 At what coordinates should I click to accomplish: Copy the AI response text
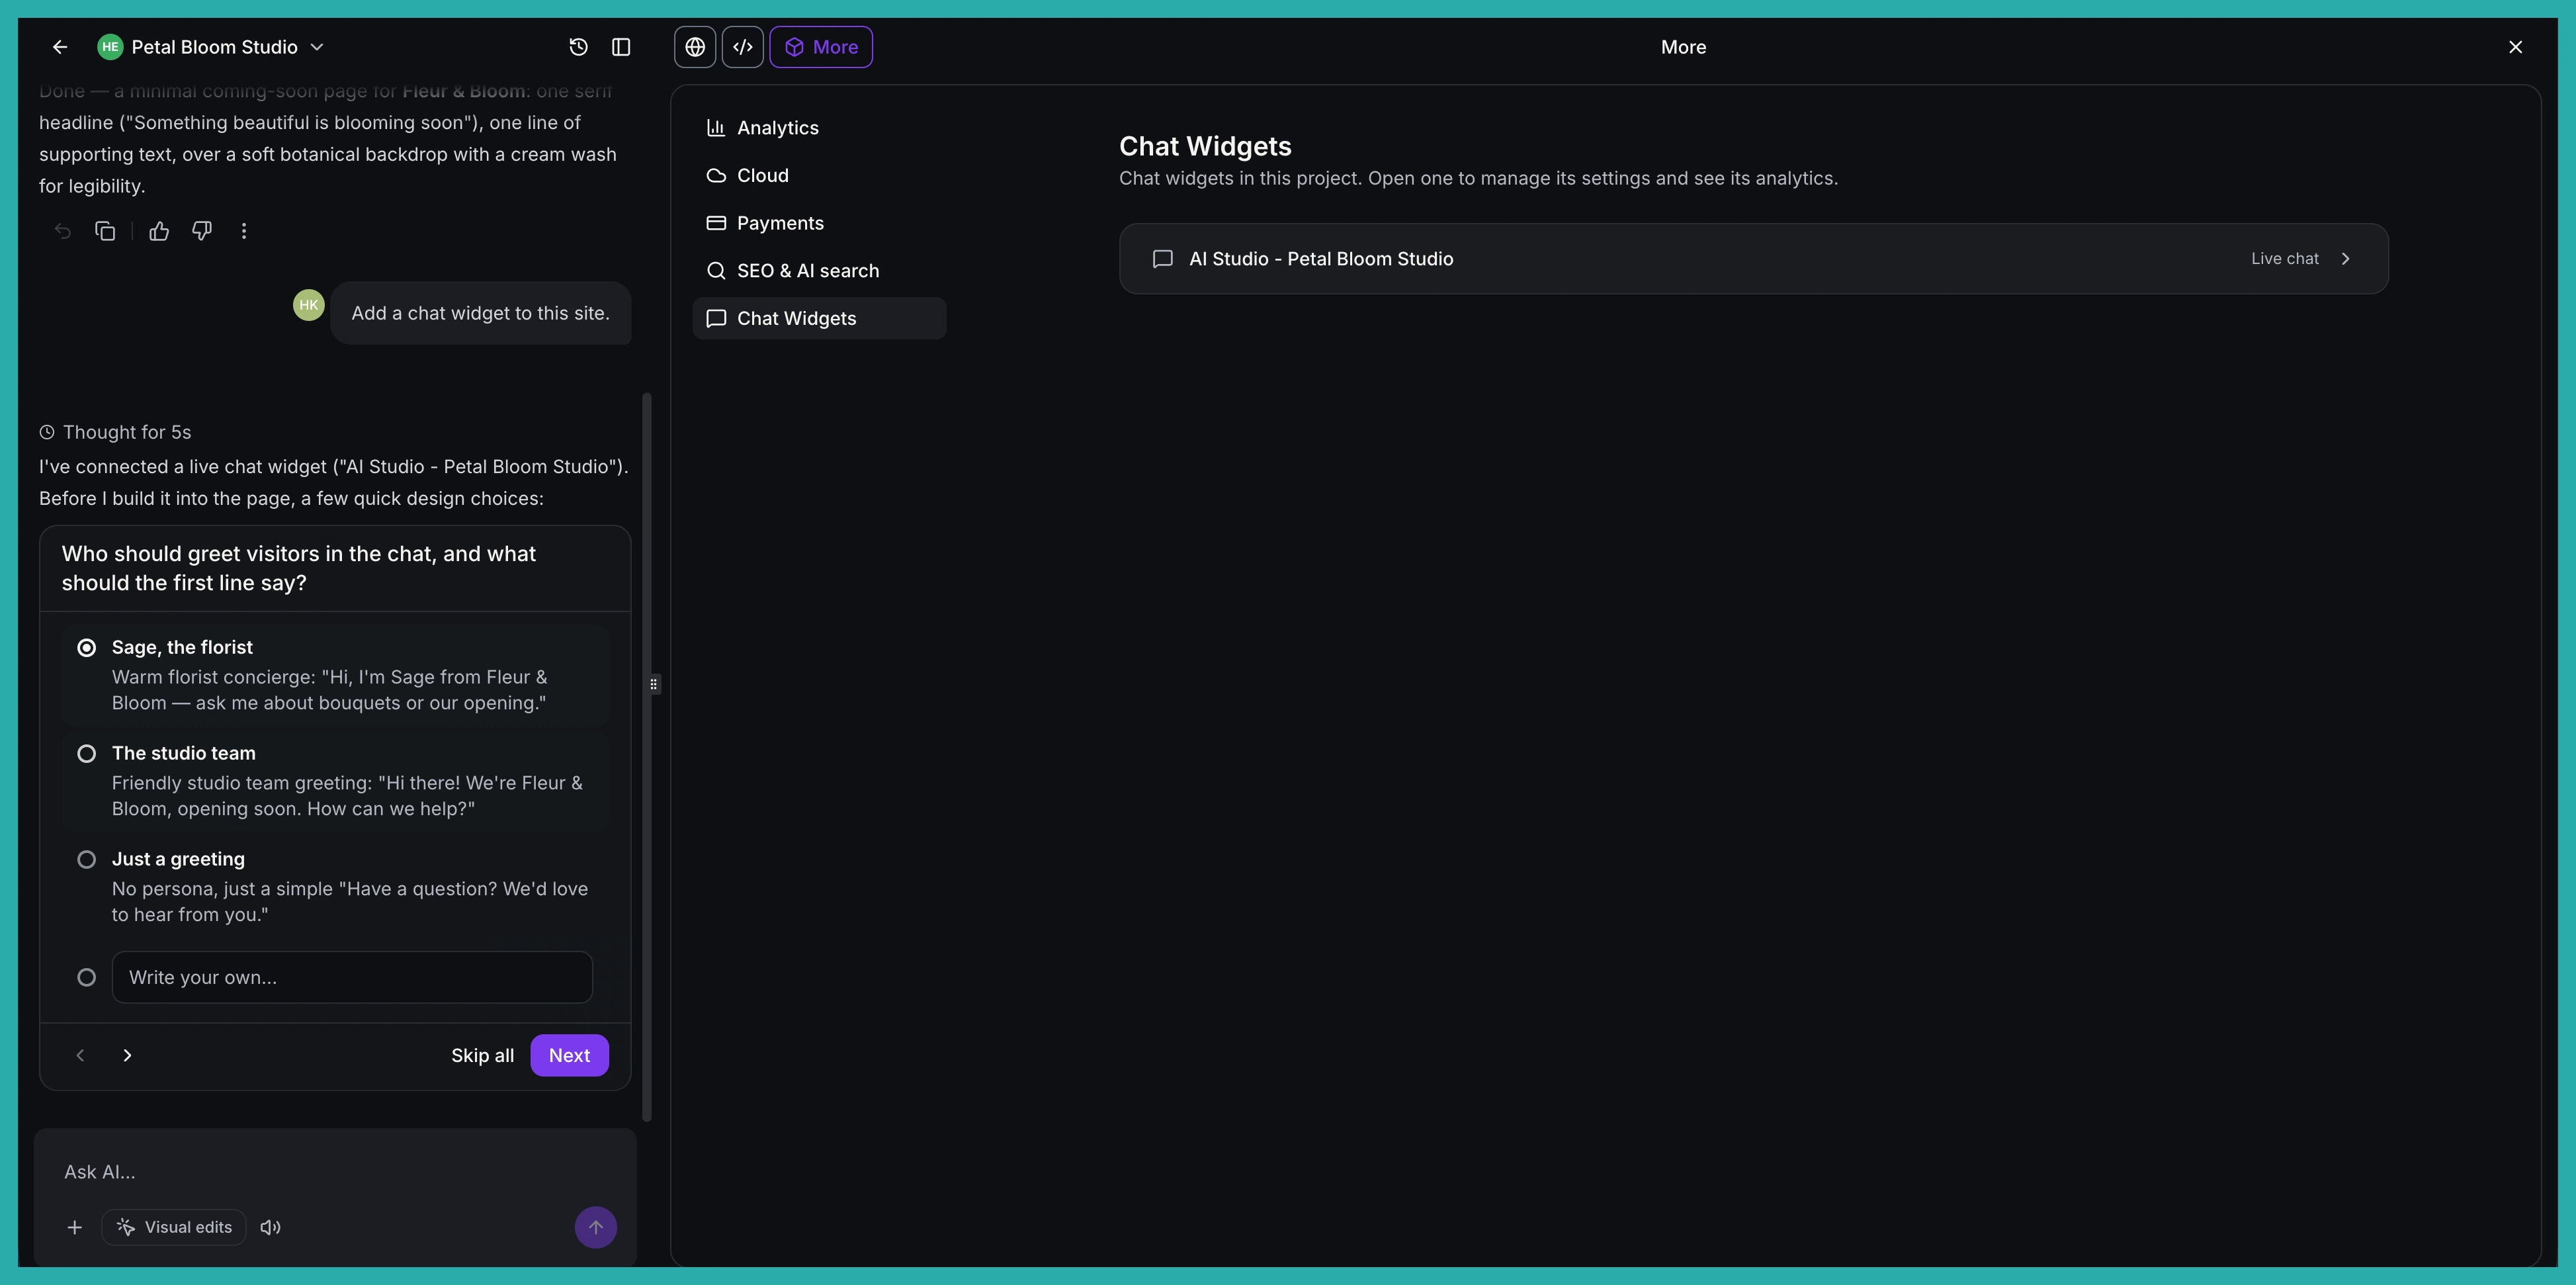tap(105, 231)
